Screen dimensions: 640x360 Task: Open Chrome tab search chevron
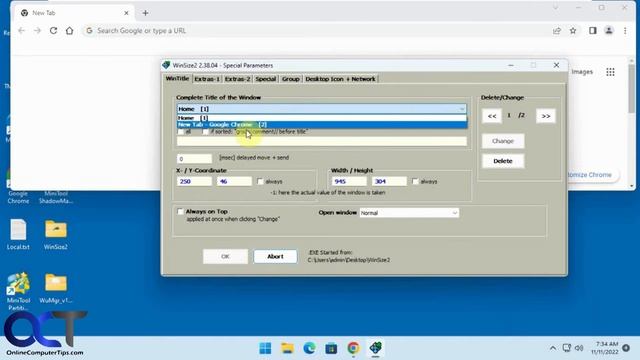(555, 8)
